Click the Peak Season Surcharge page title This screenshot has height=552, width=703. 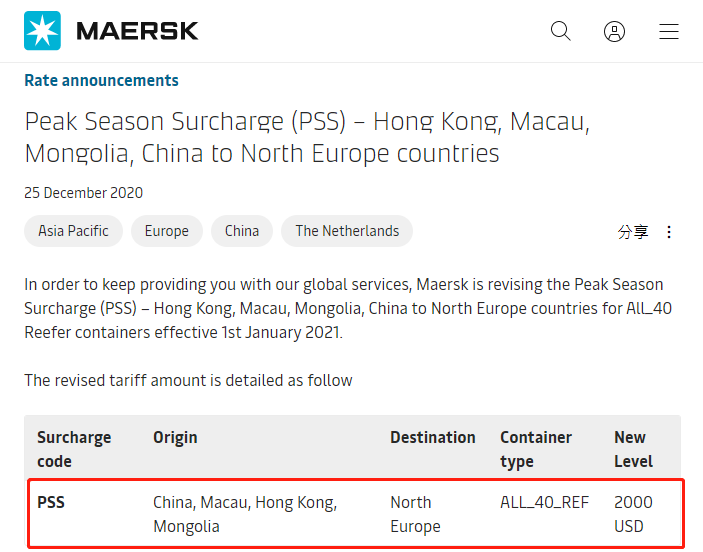[307, 138]
